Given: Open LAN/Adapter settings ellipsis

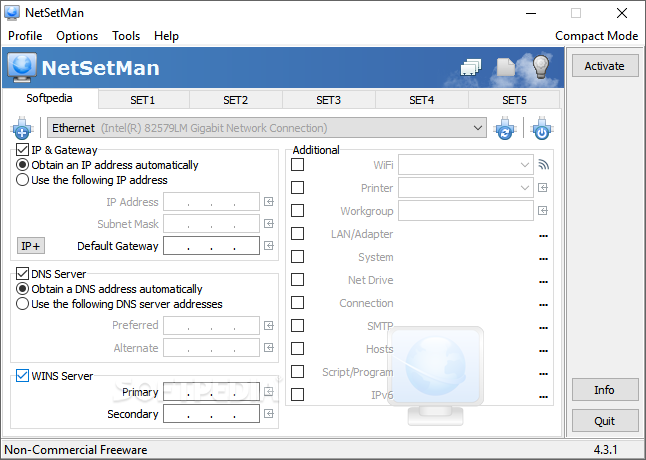Looking at the screenshot, I should (543, 236).
